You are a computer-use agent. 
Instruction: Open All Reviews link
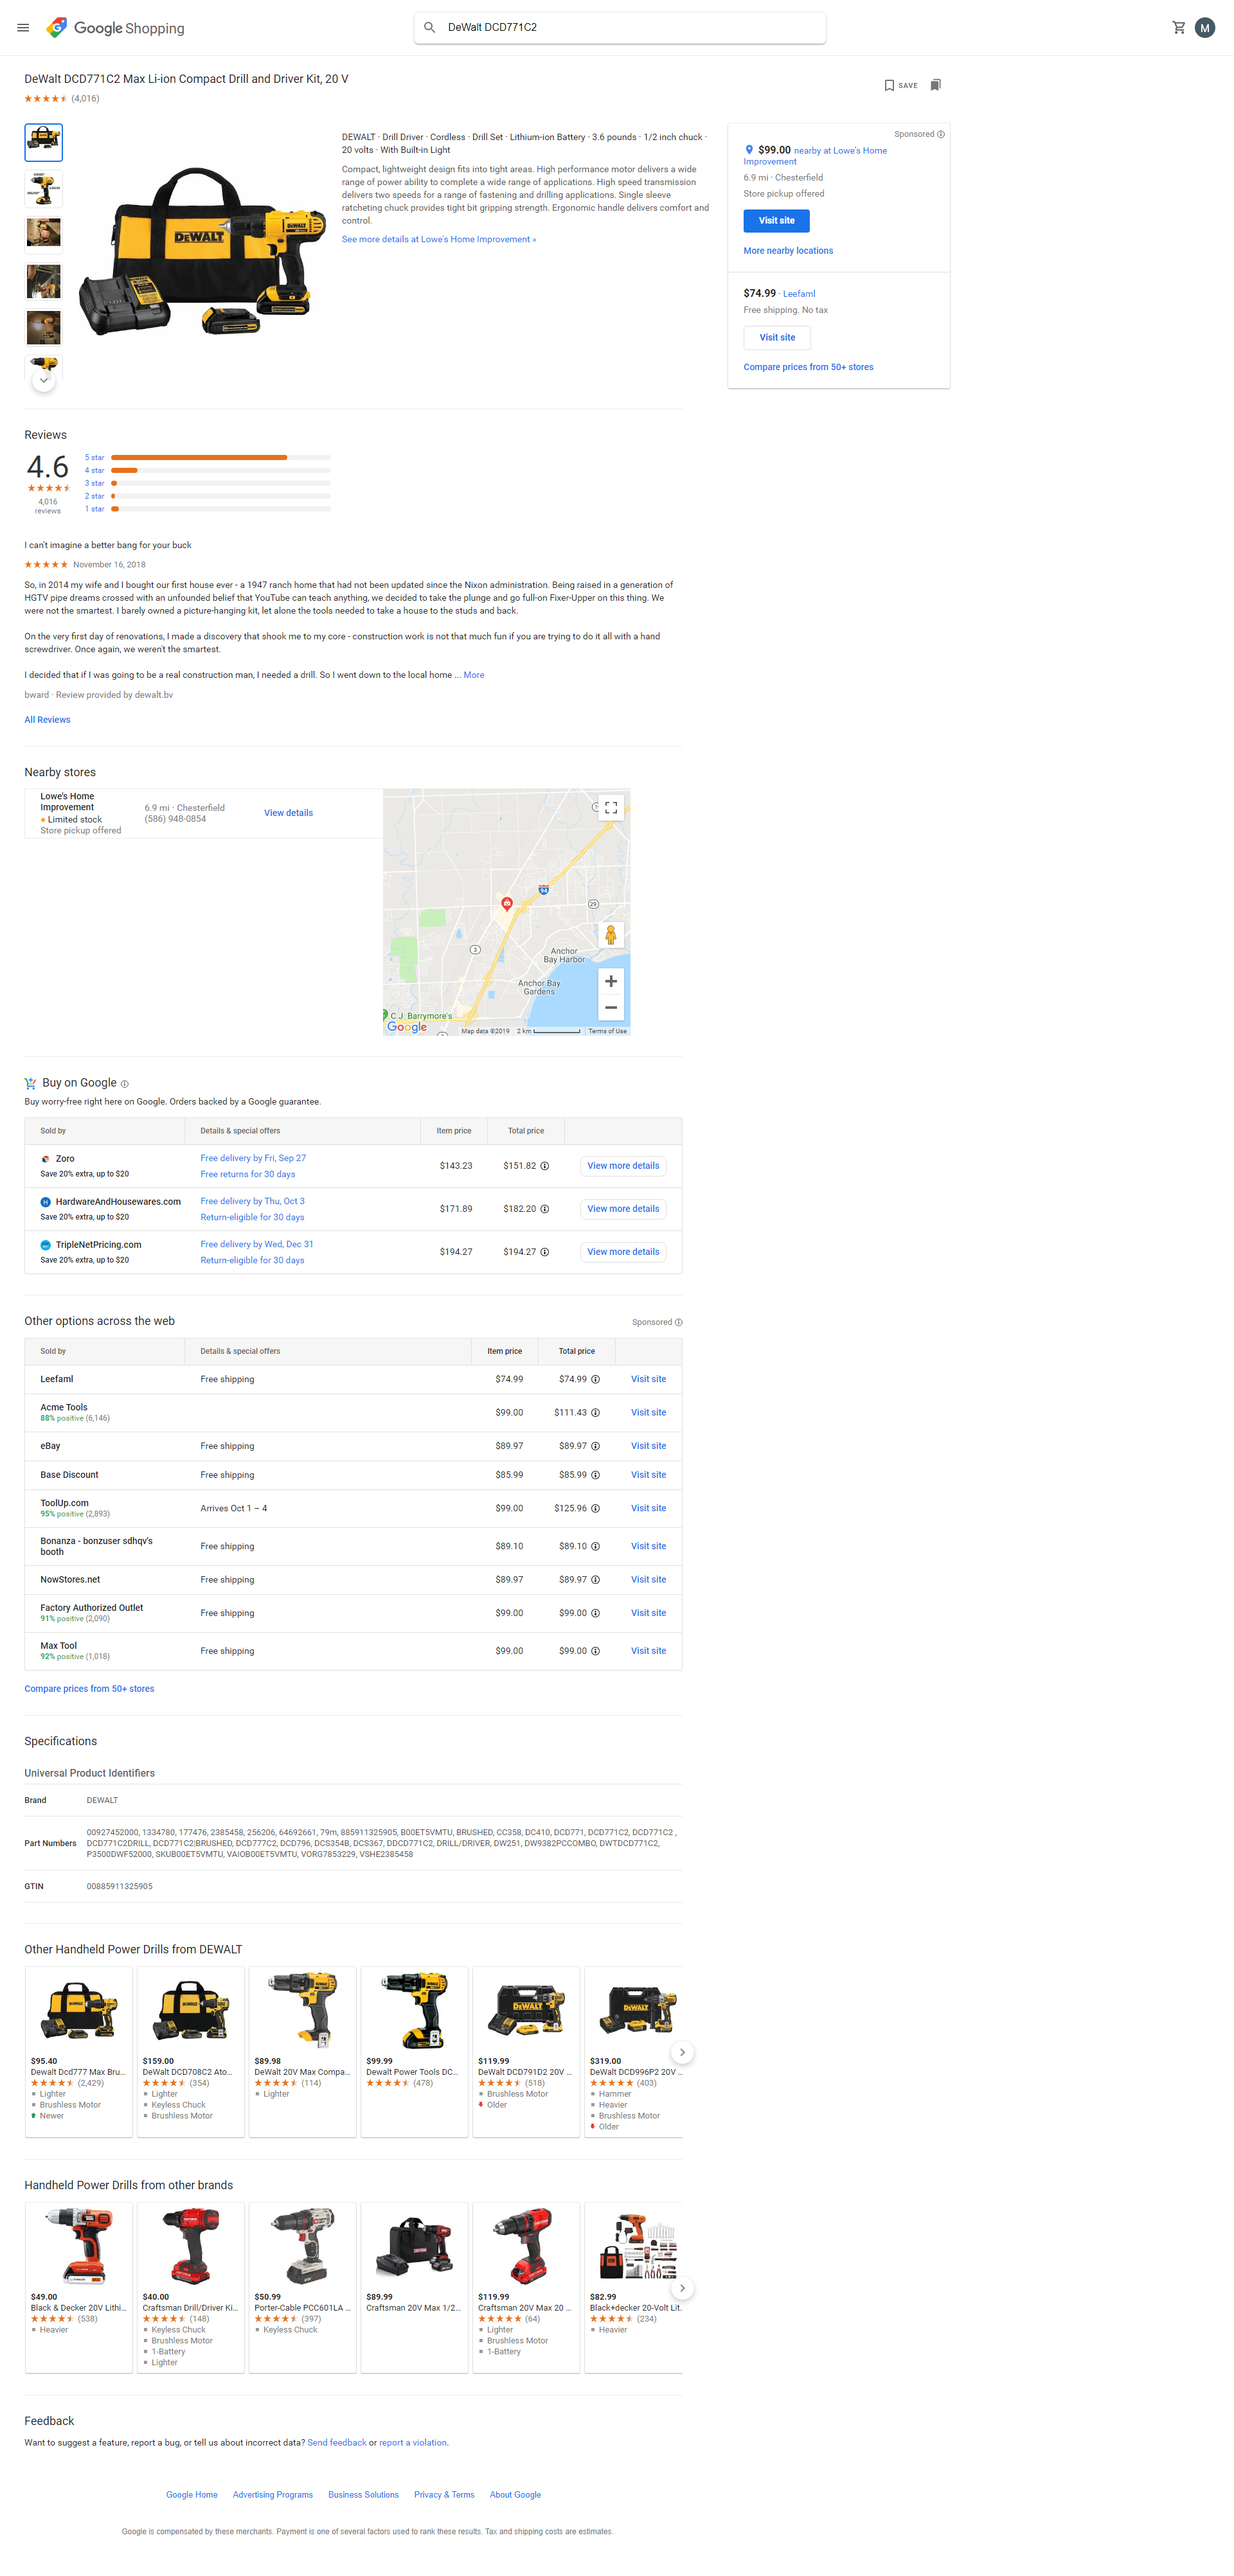[x=47, y=720]
